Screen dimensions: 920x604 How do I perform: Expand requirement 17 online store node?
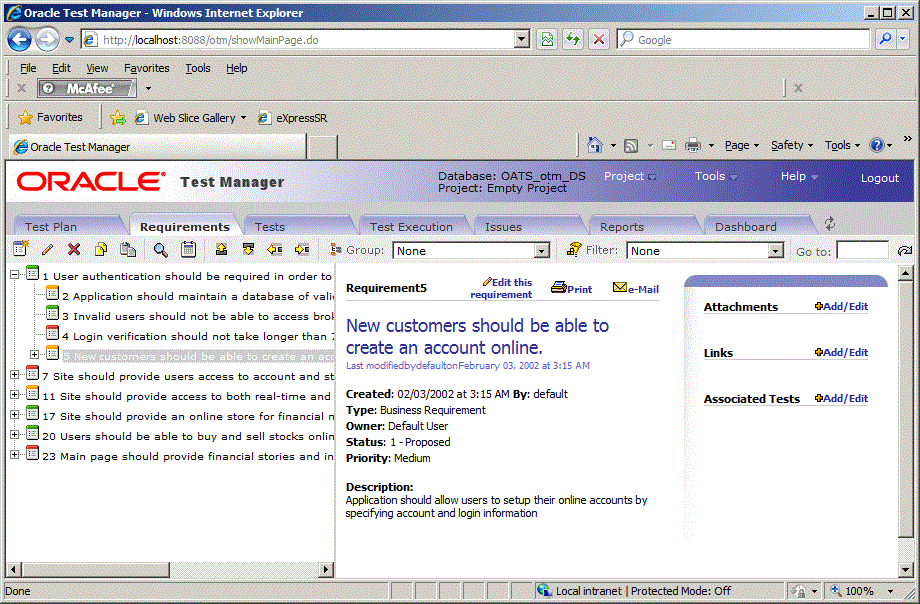15,414
